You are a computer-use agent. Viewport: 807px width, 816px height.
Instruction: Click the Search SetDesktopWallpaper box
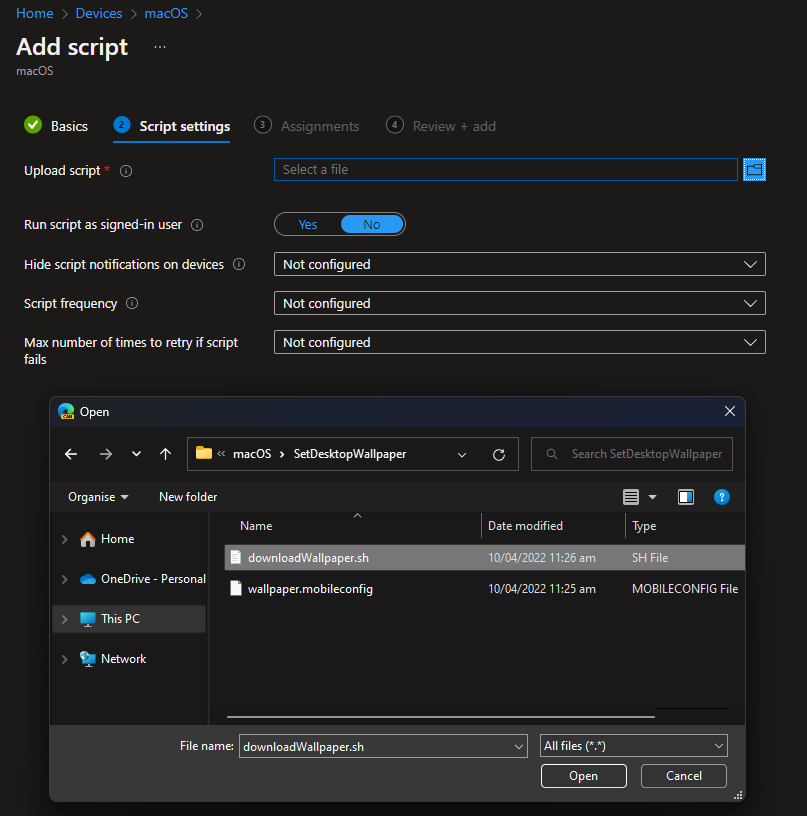tap(632, 454)
